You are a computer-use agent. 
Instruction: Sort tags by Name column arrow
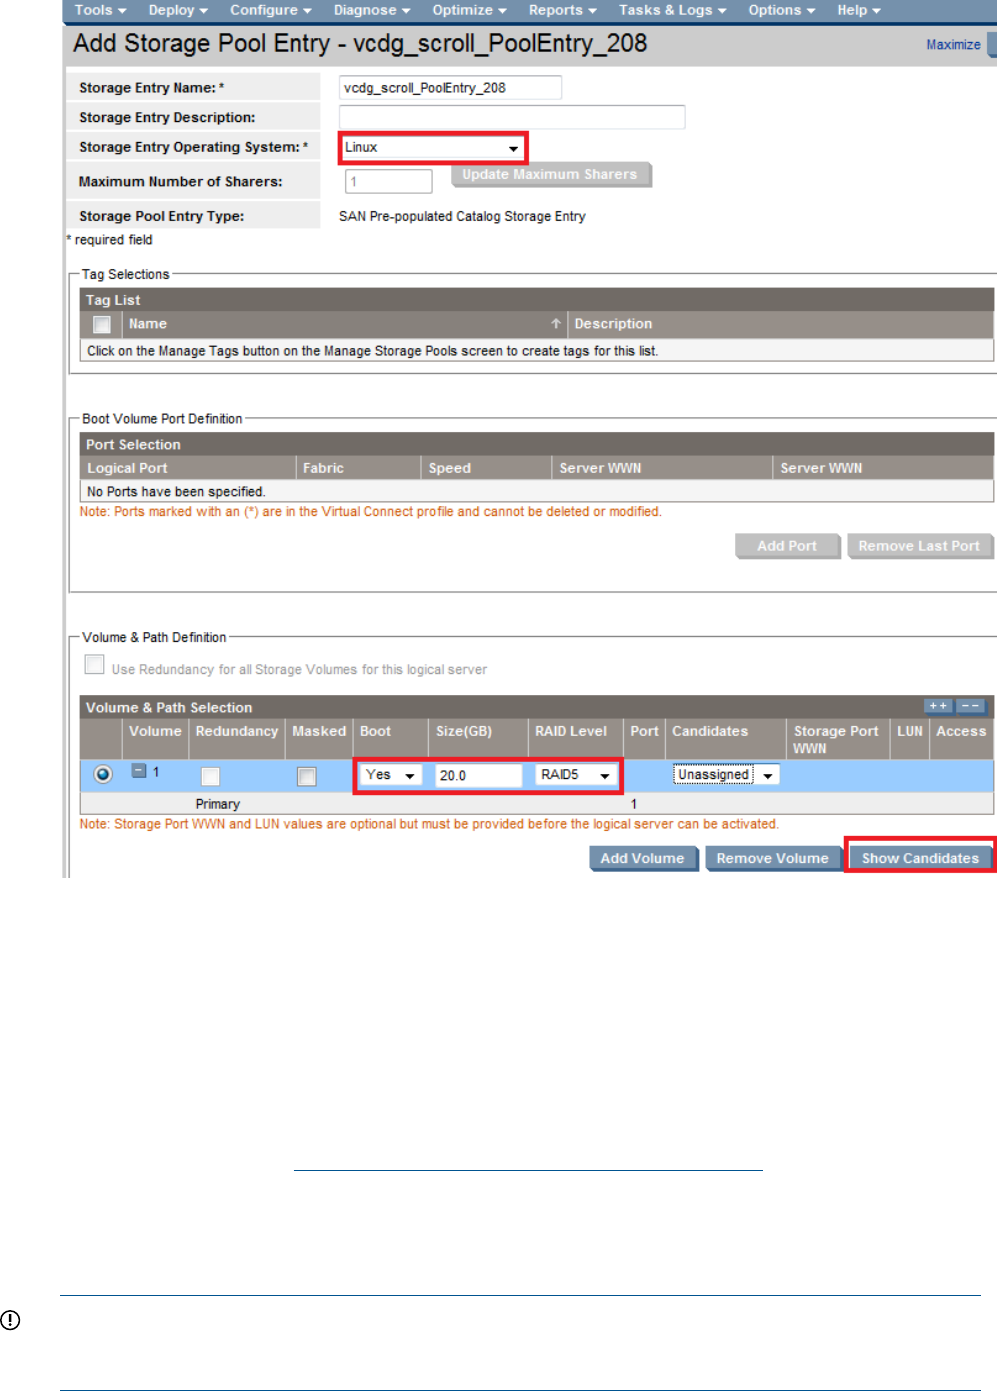(555, 324)
